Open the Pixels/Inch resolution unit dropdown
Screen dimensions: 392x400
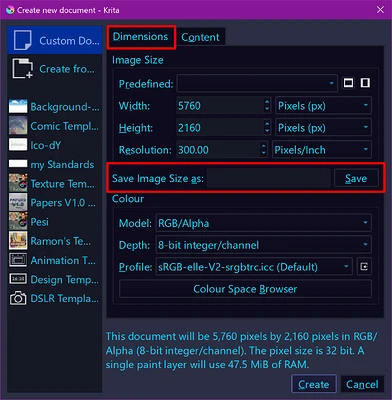coord(322,150)
